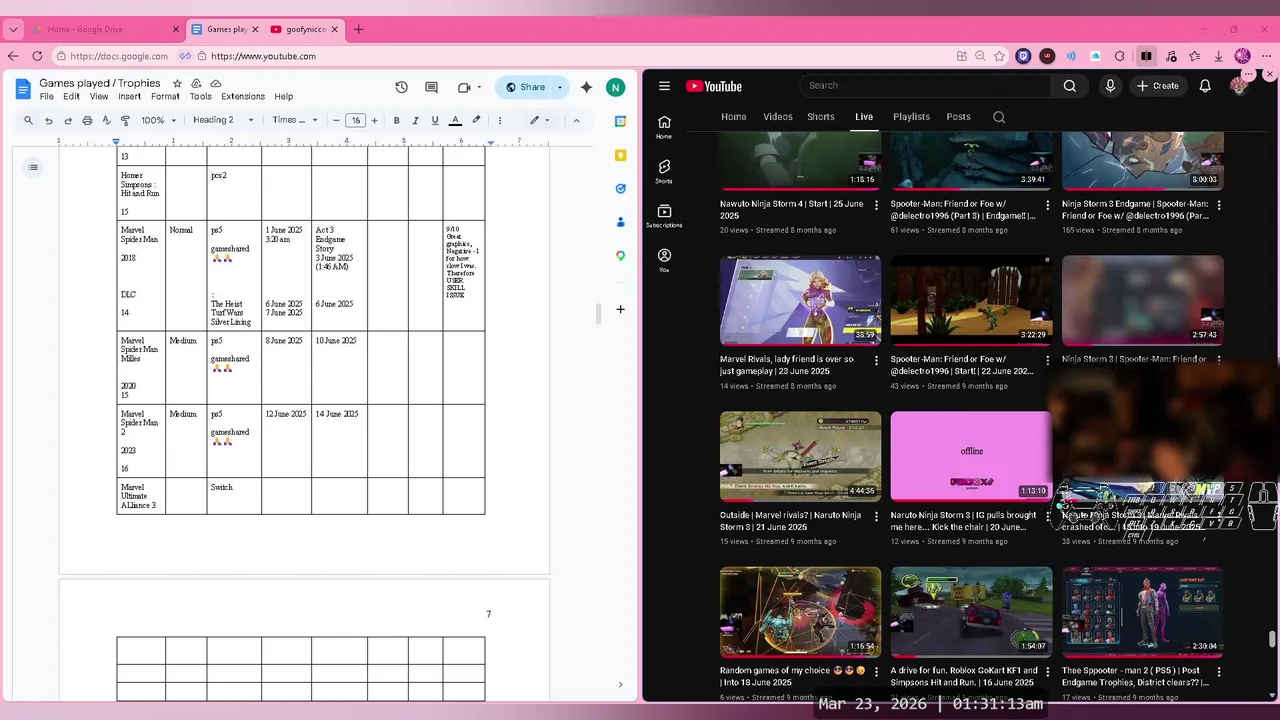Open the YouTube notifications bell
Image resolution: width=1280 pixels, height=720 pixels.
(1205, 86)
